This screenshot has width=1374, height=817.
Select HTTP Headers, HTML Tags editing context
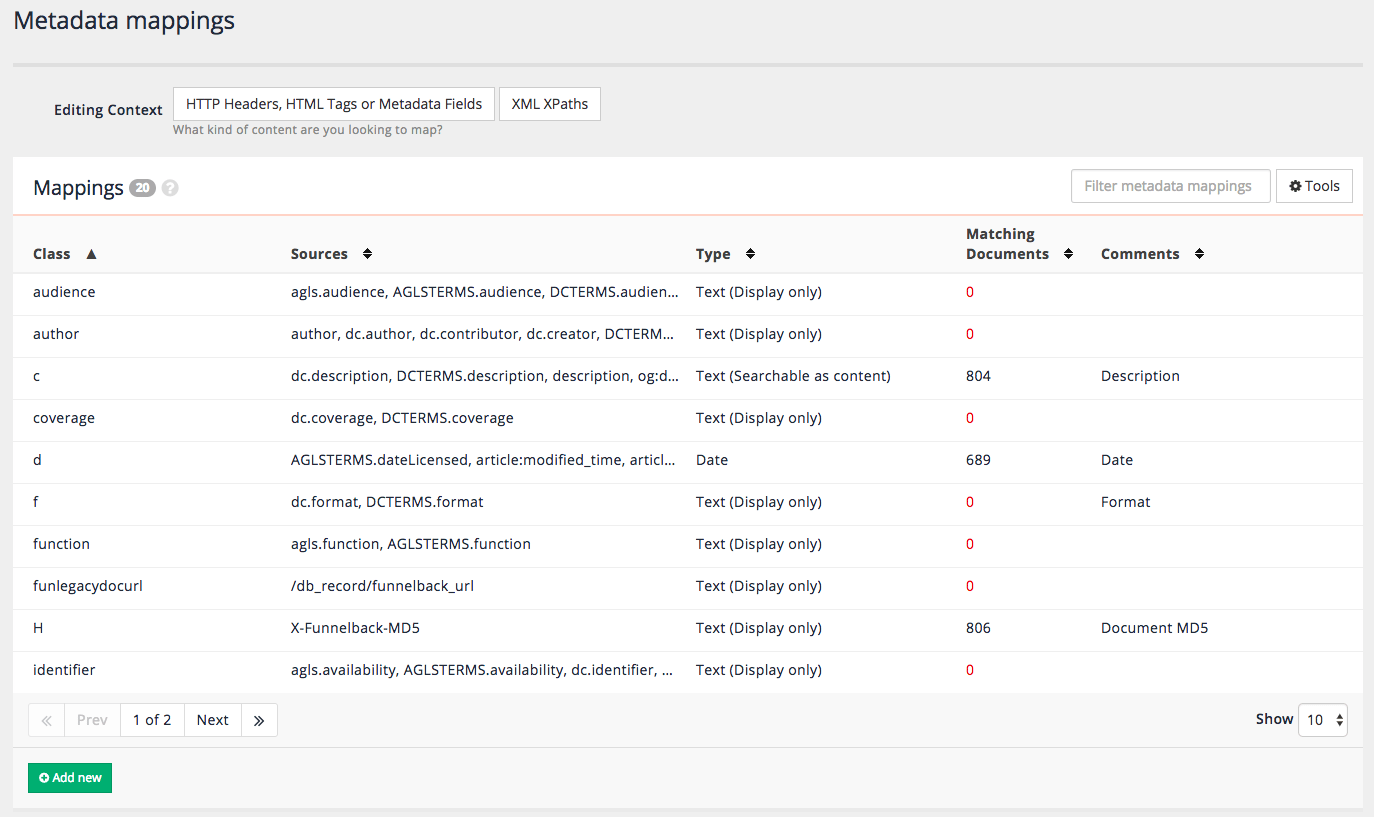tap(333, 103)
